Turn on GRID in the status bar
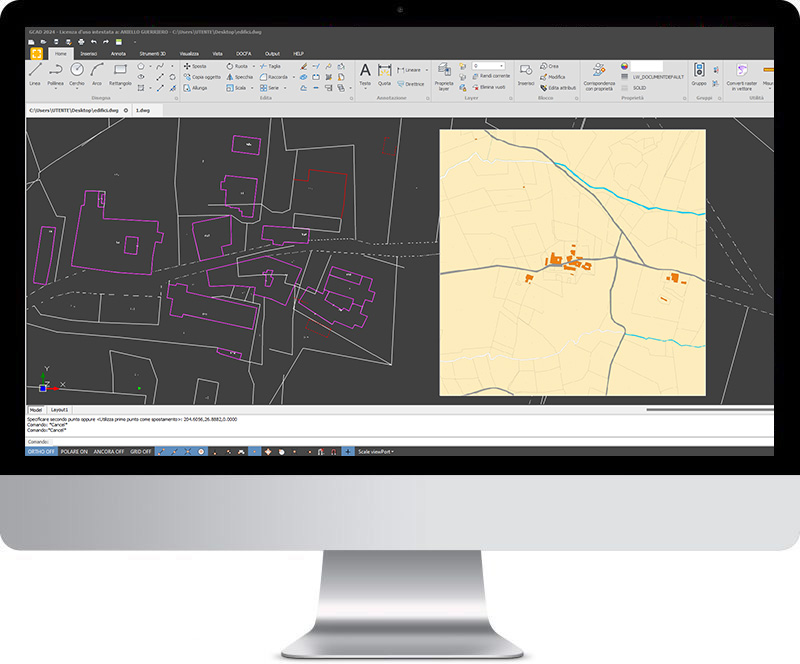The image size is (800, 664). click(139, 452)
